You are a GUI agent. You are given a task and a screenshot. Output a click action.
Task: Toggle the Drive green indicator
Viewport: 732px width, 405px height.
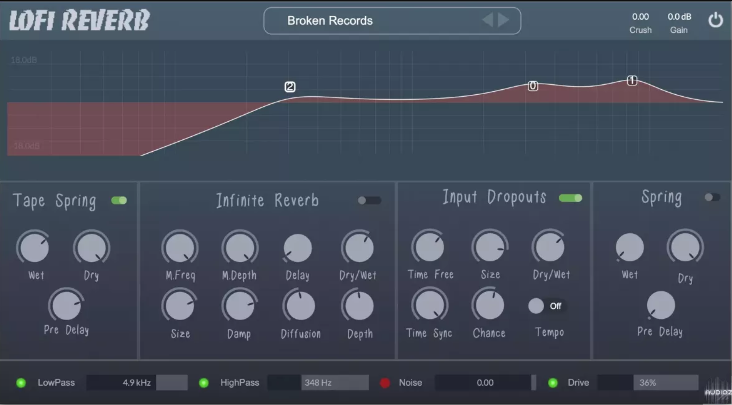[553, 383]
